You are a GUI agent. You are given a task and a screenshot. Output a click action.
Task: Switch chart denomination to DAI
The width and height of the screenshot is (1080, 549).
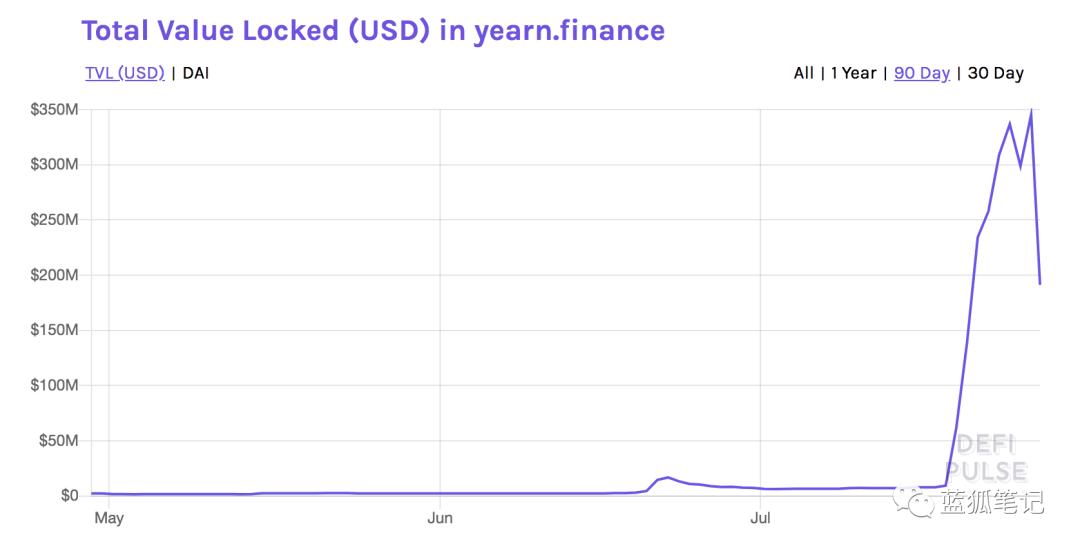[x=196, y=73]
